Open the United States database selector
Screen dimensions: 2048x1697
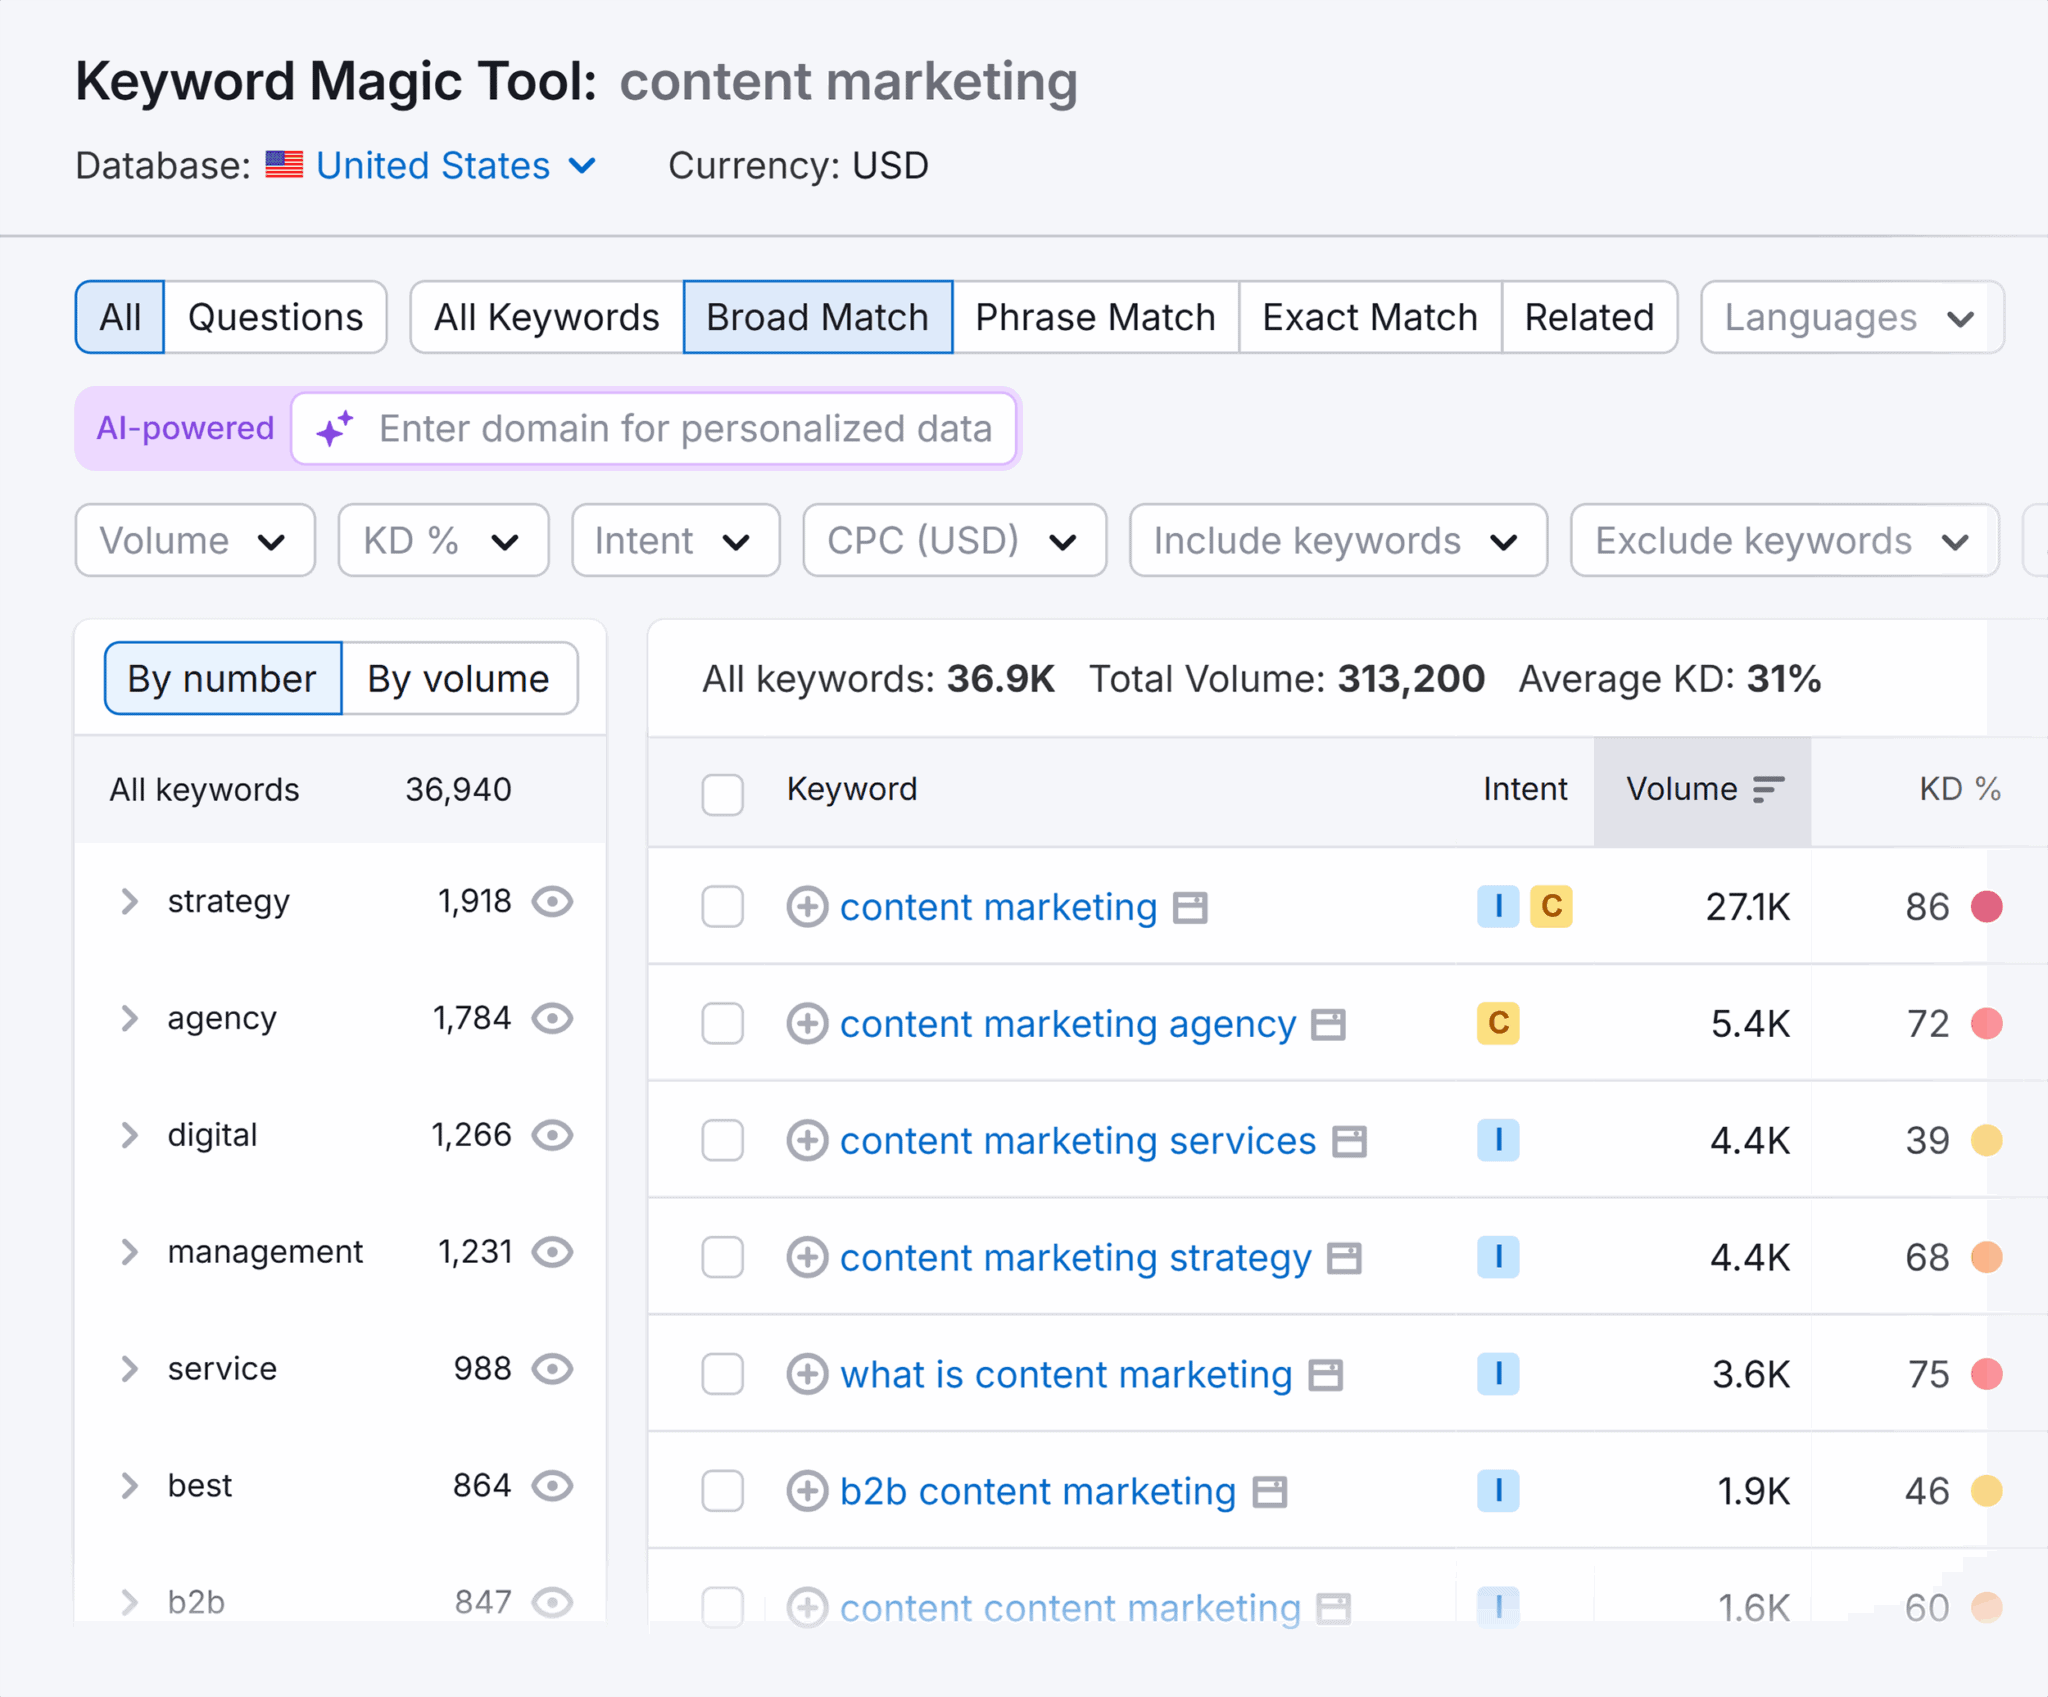(x=434, y=165)
